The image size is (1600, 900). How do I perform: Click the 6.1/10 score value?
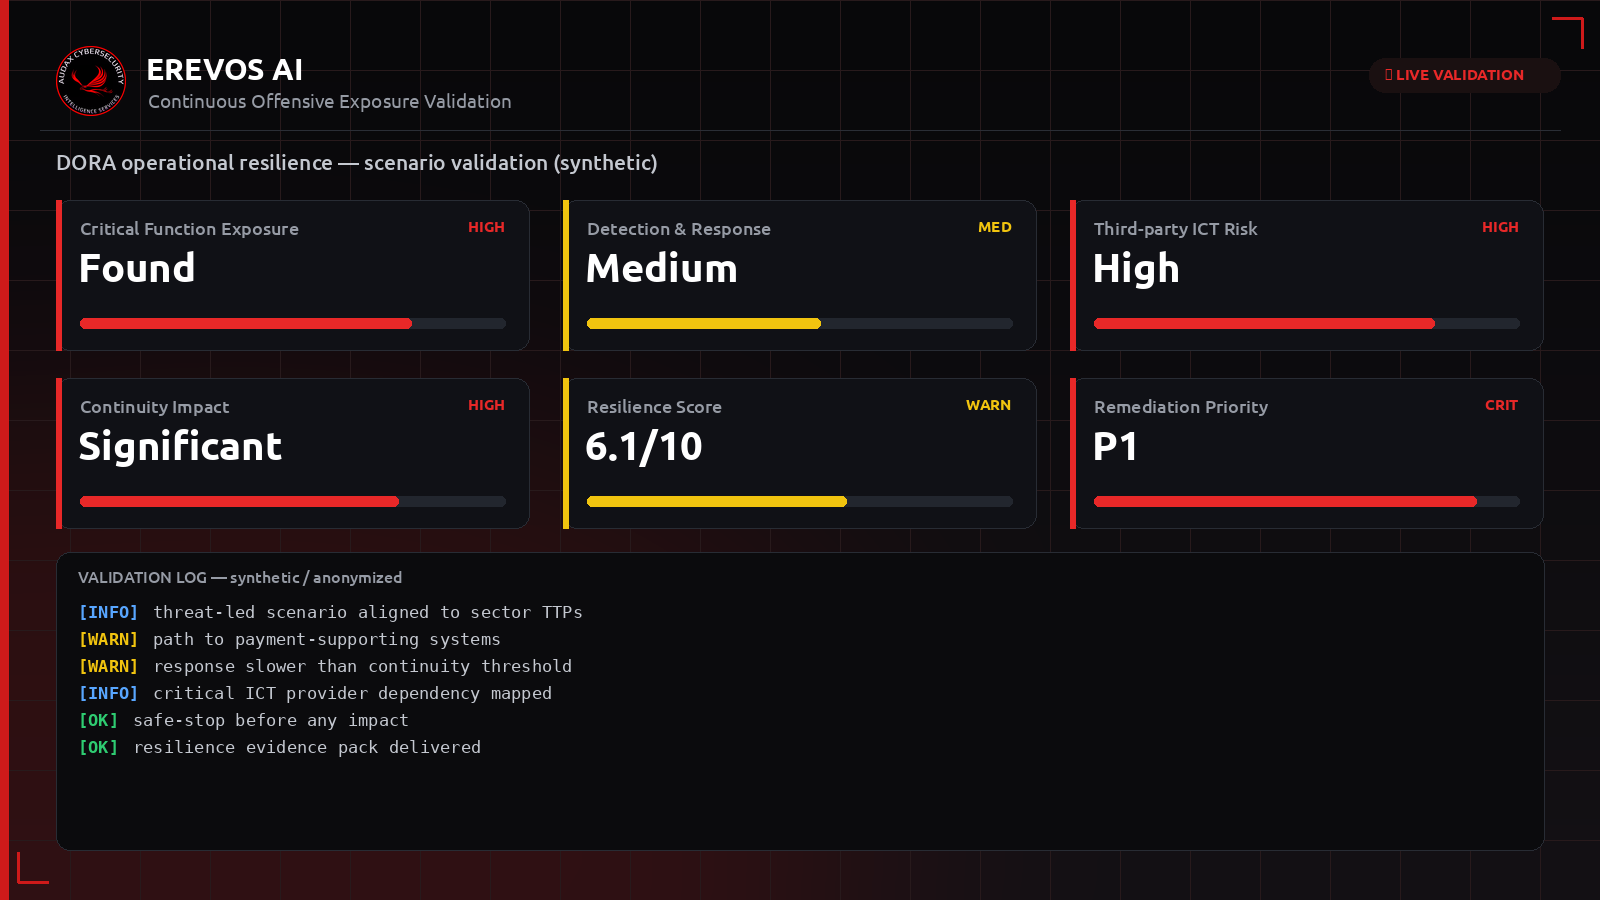pos(644,447)
